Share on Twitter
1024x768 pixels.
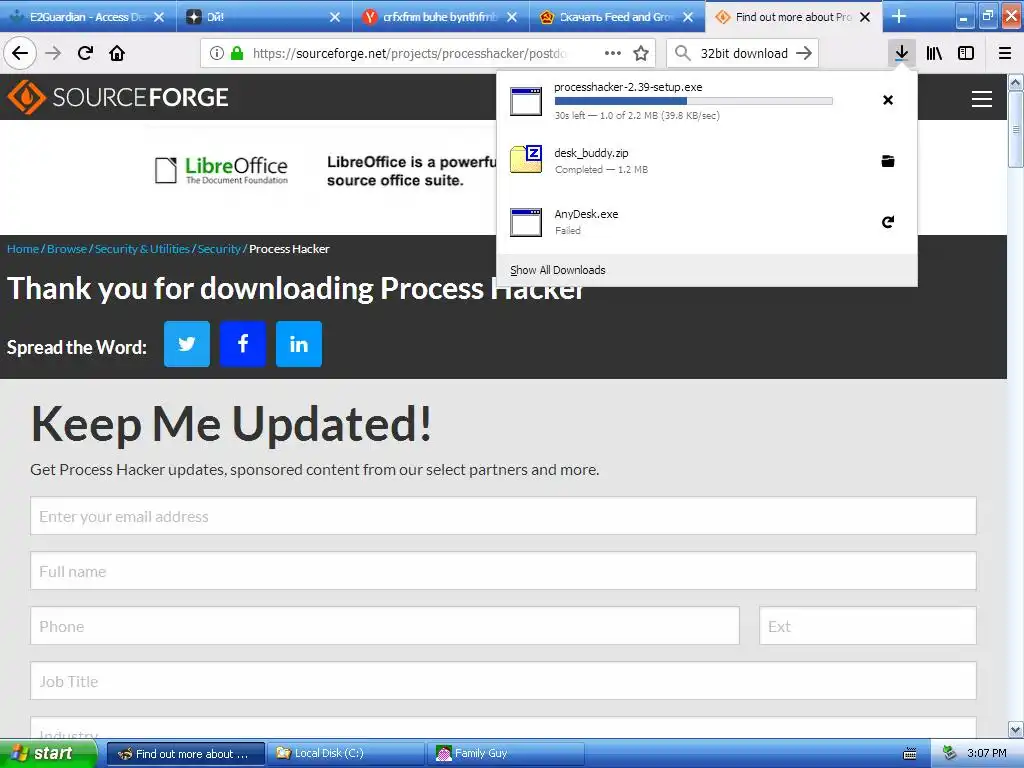click(187, 344)
